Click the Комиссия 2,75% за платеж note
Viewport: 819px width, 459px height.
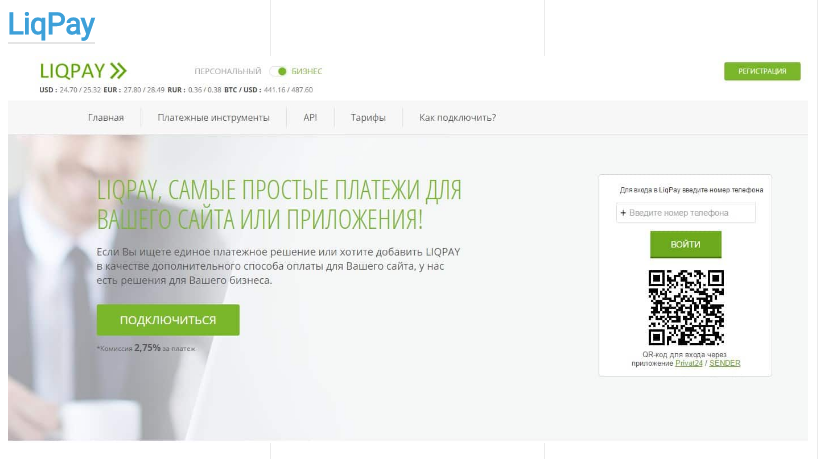tap(146, 348)
